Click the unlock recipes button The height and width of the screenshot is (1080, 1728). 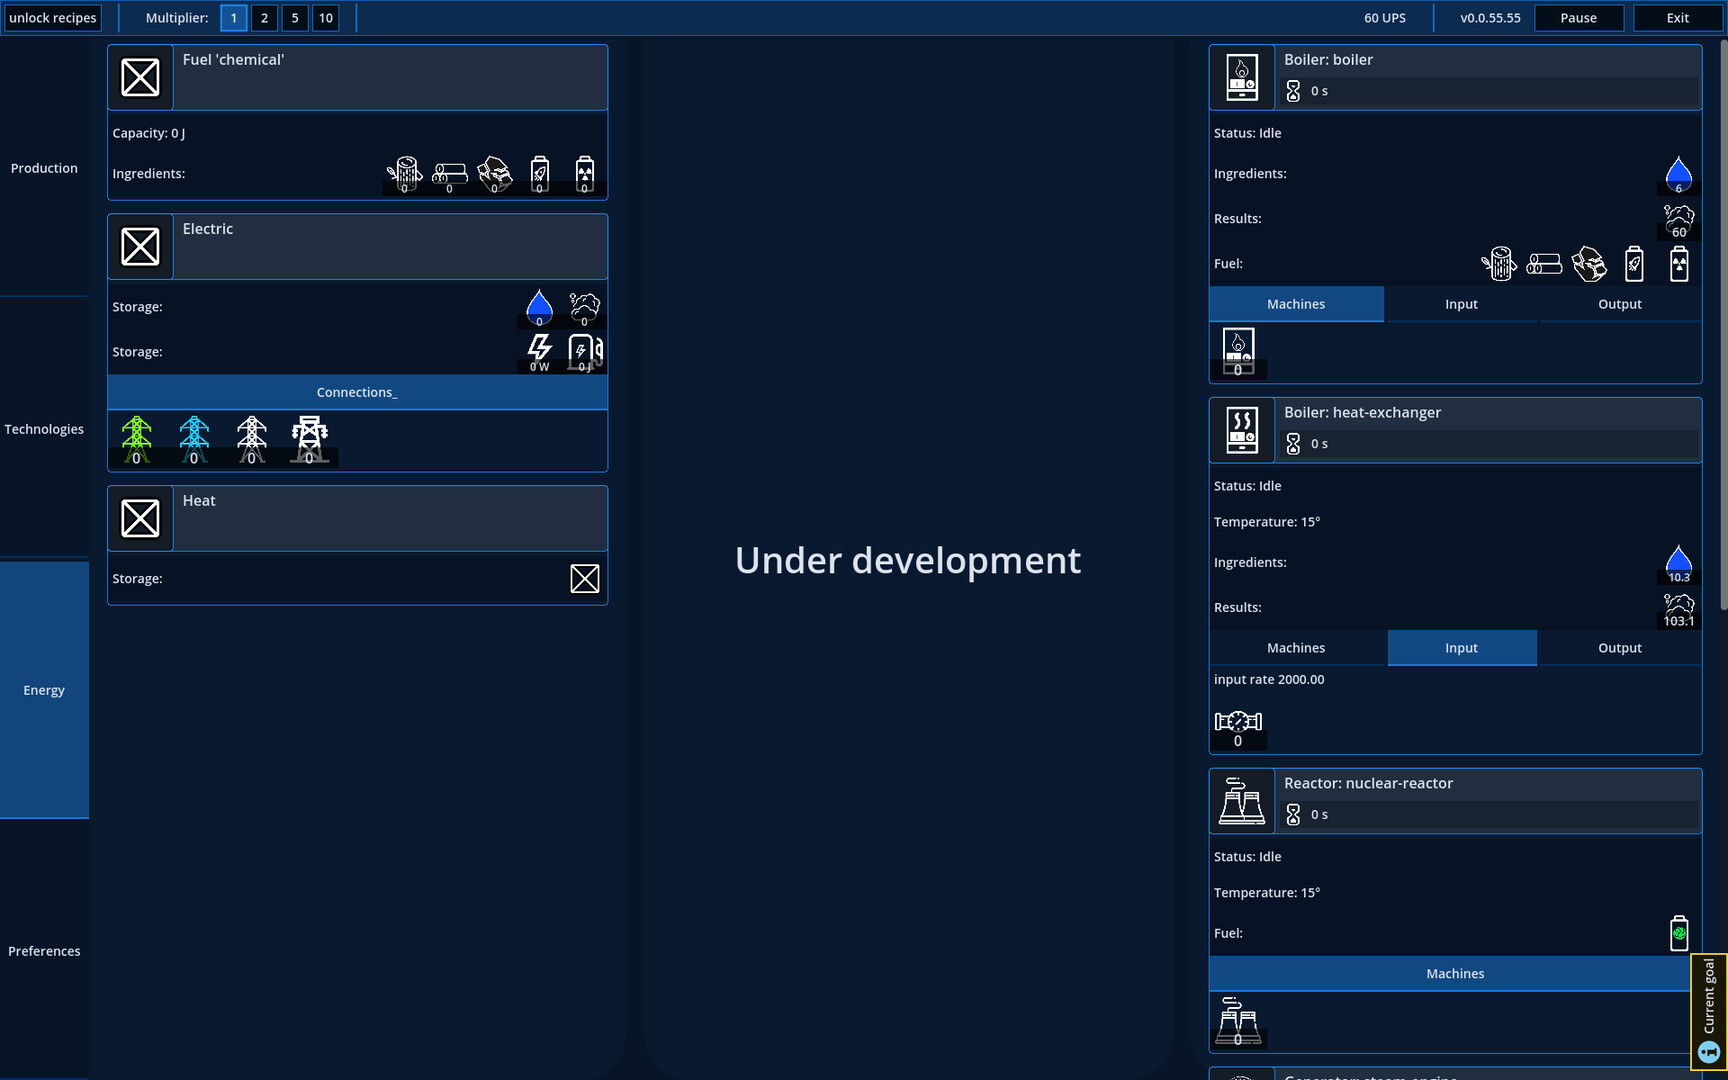tap(53, 17)
